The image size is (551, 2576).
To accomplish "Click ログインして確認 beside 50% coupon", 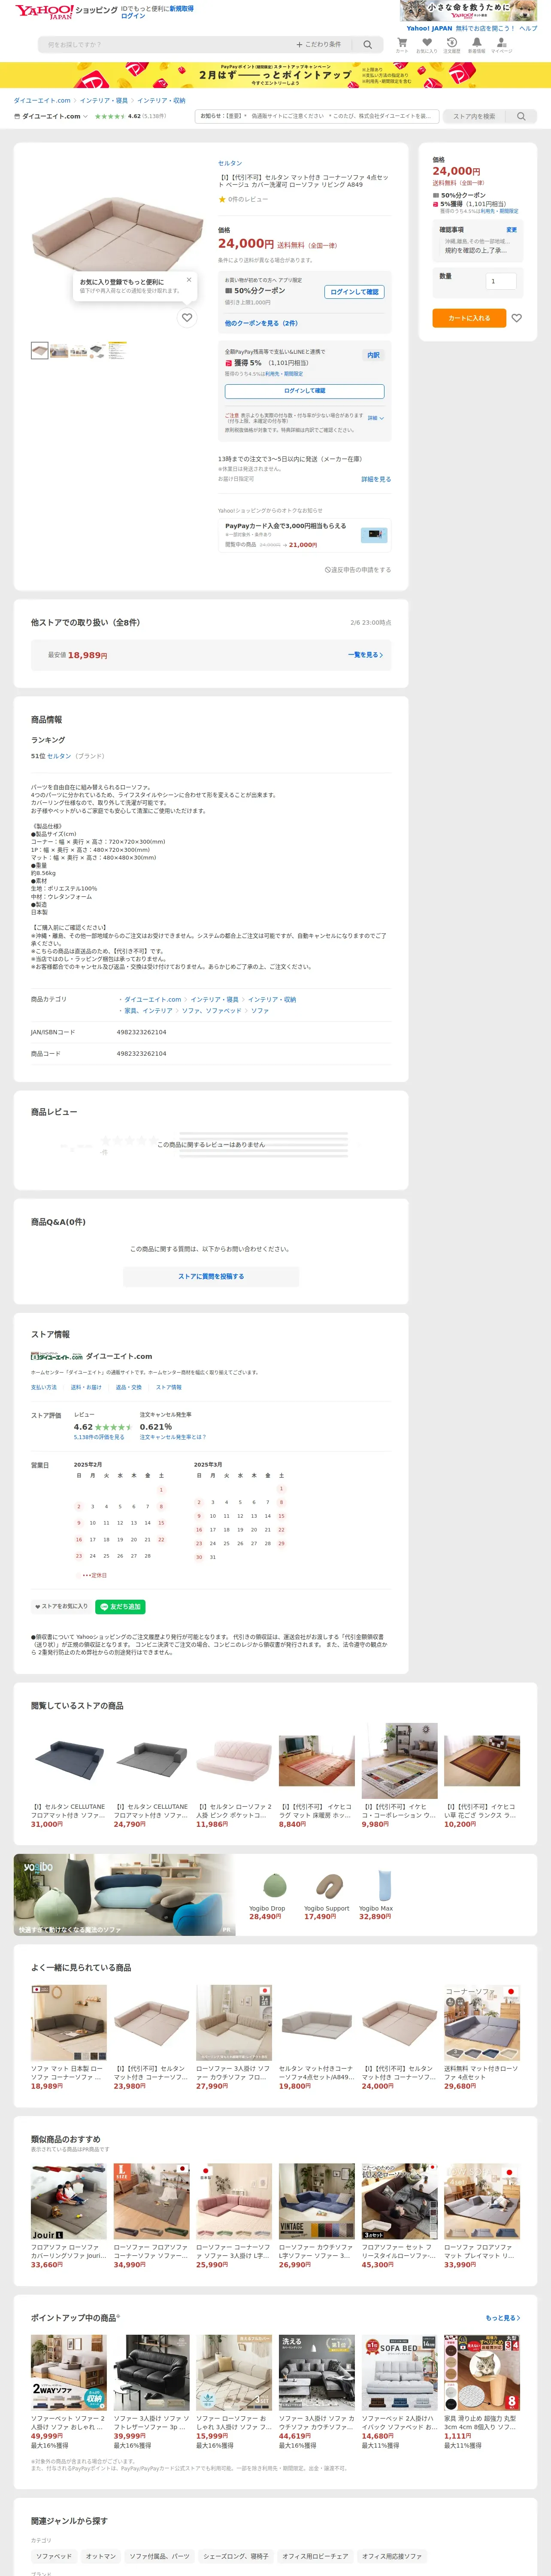I will (x=355, y=292).
